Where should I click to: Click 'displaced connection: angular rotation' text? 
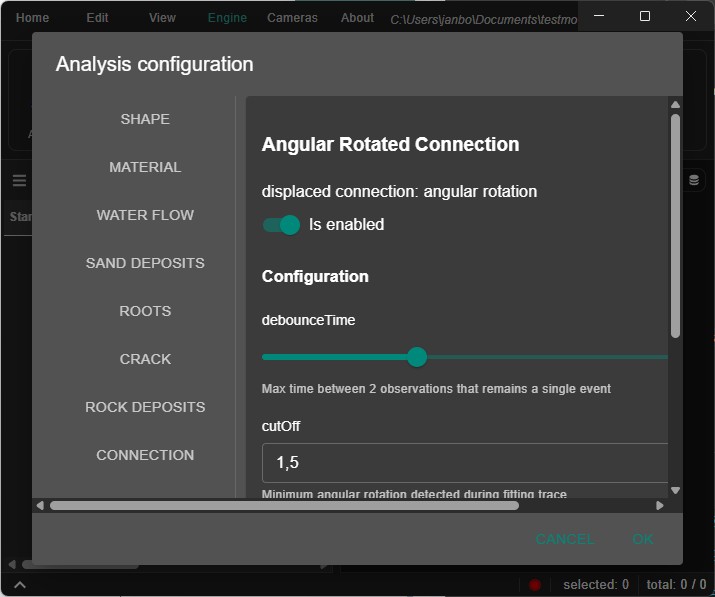[x=399, y=192]
